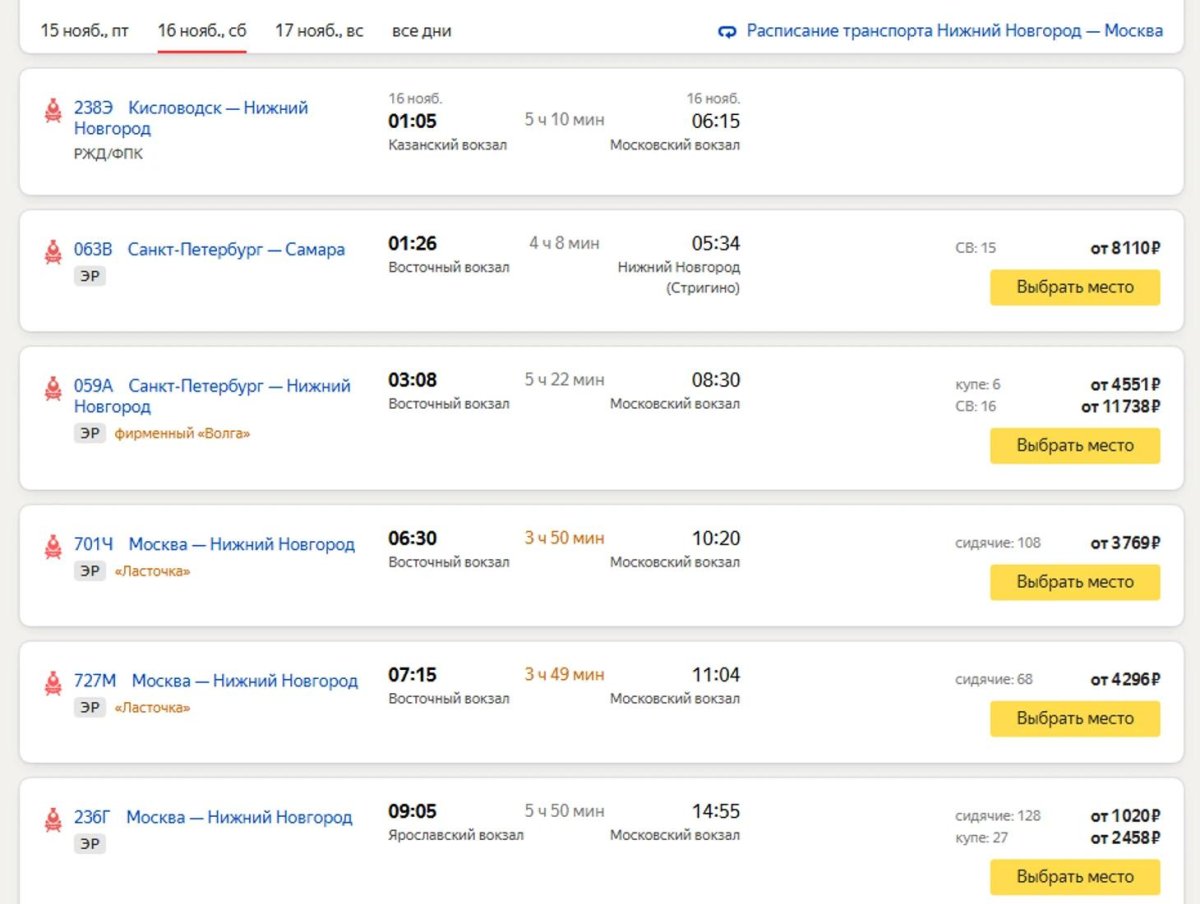Switch to the 15 нояб., пт tab
Image resolution: width=1200 pixels, height=904 pixels.
(x=85, y=31)
